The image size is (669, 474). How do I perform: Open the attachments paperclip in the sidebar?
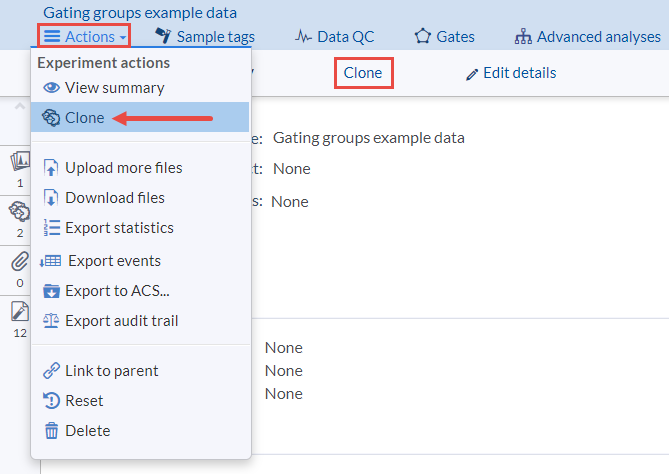(20, 262)
